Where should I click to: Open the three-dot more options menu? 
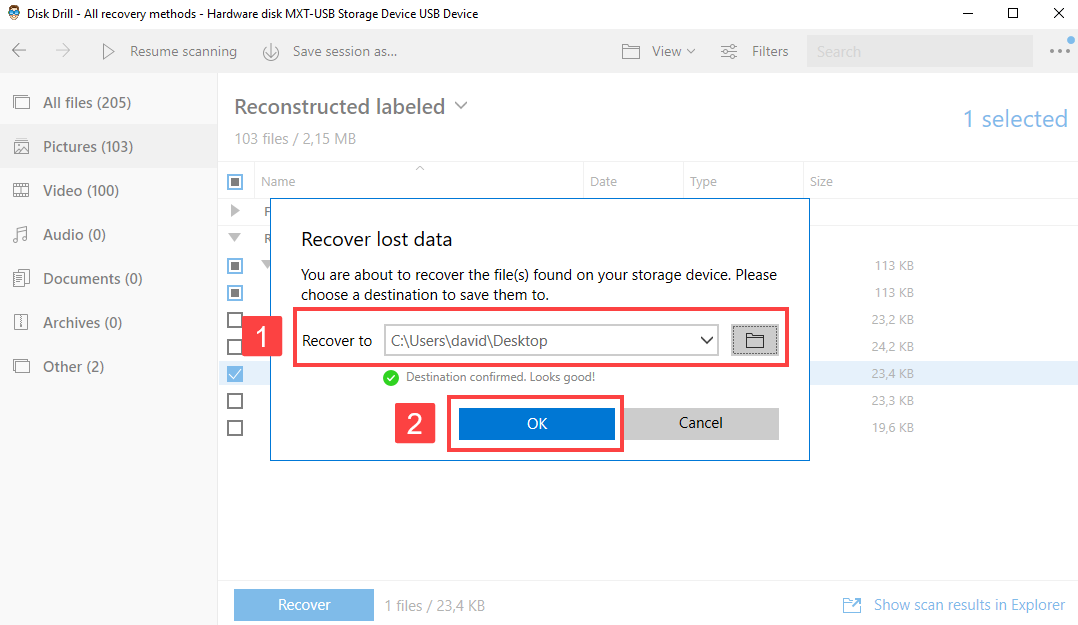pyautogui.click(x=1060, y=51)
